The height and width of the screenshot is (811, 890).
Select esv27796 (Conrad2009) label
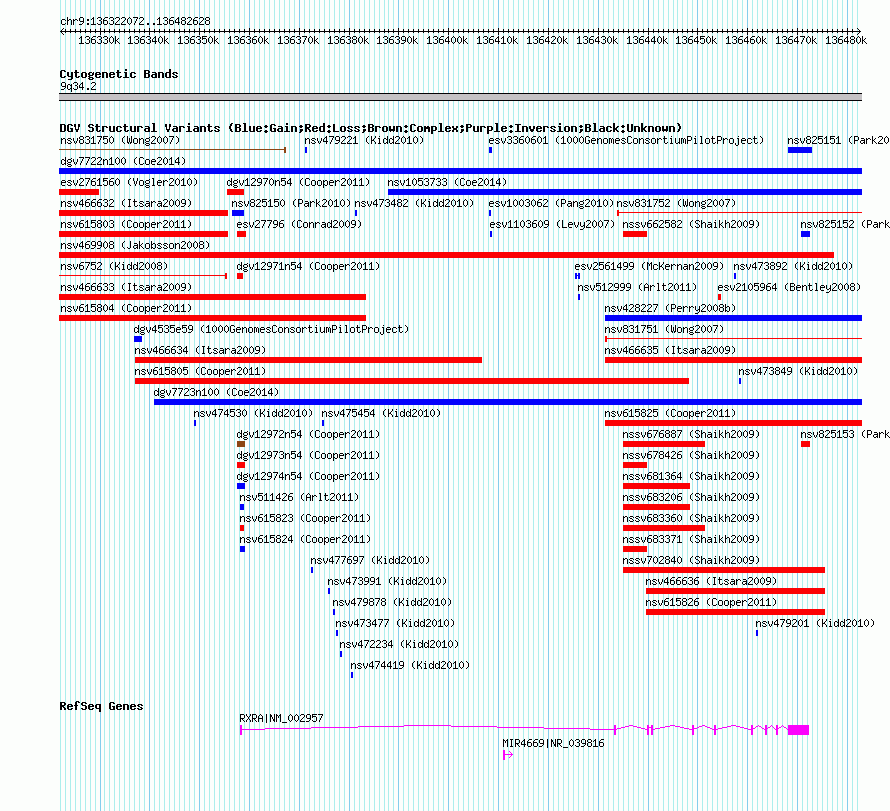(x=299, y=224)
